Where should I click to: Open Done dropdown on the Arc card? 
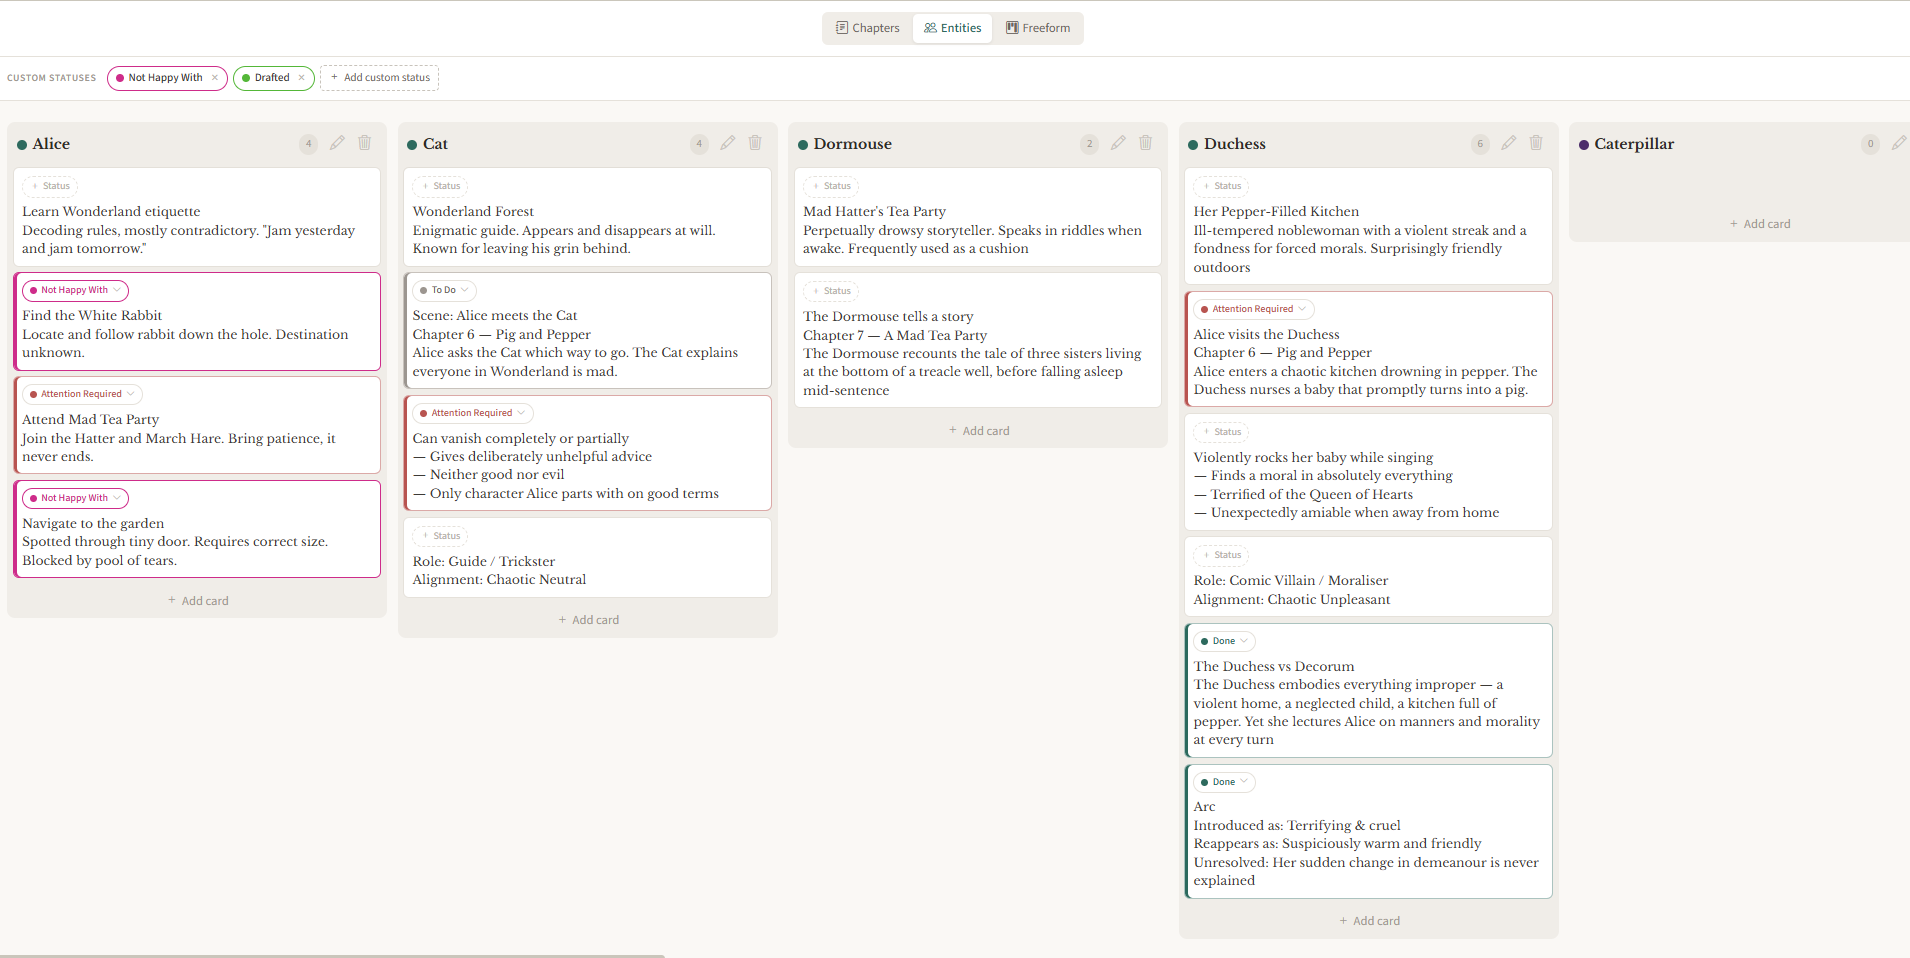1224,782
